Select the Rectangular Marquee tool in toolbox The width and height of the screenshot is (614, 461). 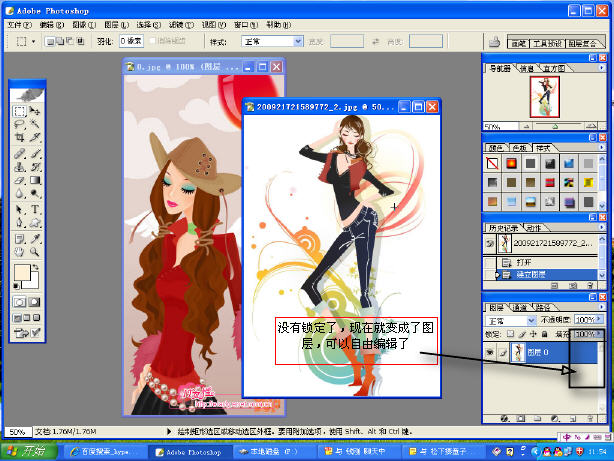coord(20,111)
